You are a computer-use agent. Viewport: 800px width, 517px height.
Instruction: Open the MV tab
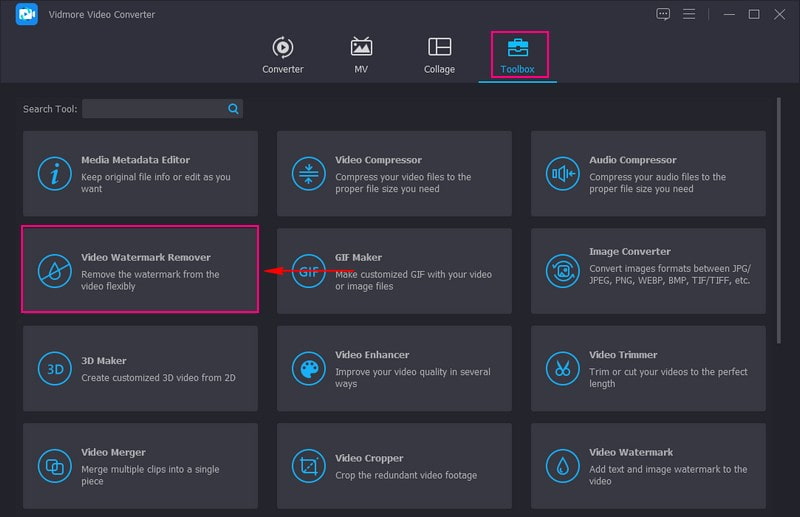click(x=361, y=55)
